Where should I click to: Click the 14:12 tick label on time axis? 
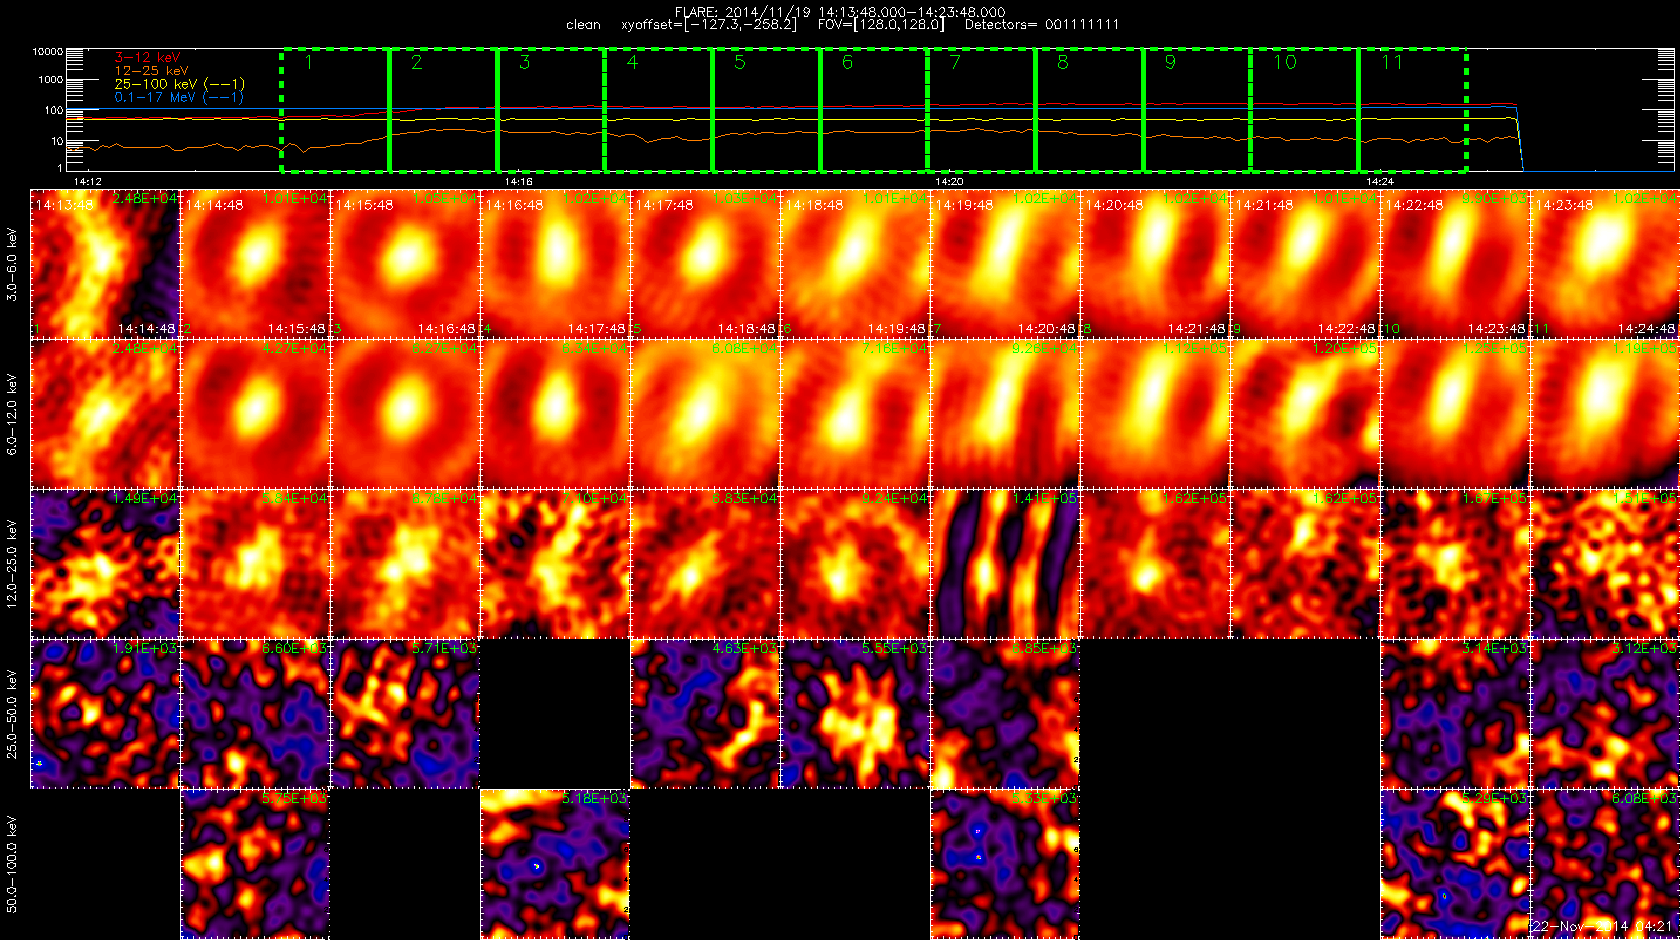pyautogui.click(x=87, y=182)
